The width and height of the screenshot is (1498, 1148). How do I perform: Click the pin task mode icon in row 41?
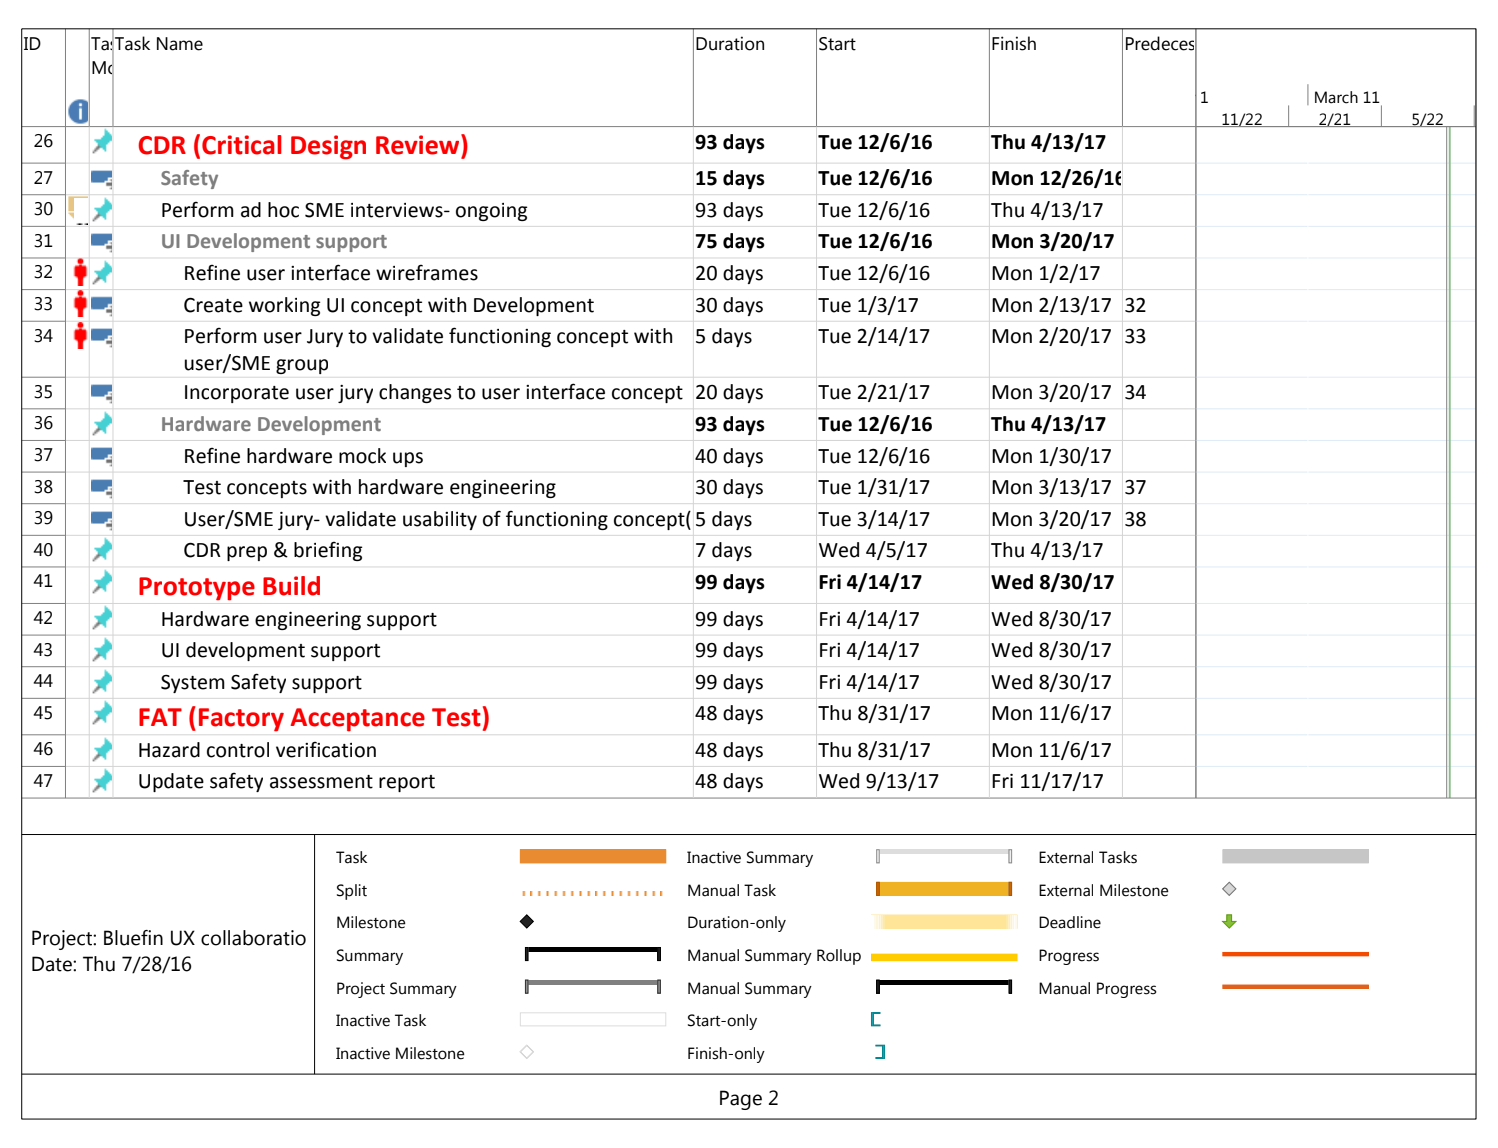[x=102, y=582]
